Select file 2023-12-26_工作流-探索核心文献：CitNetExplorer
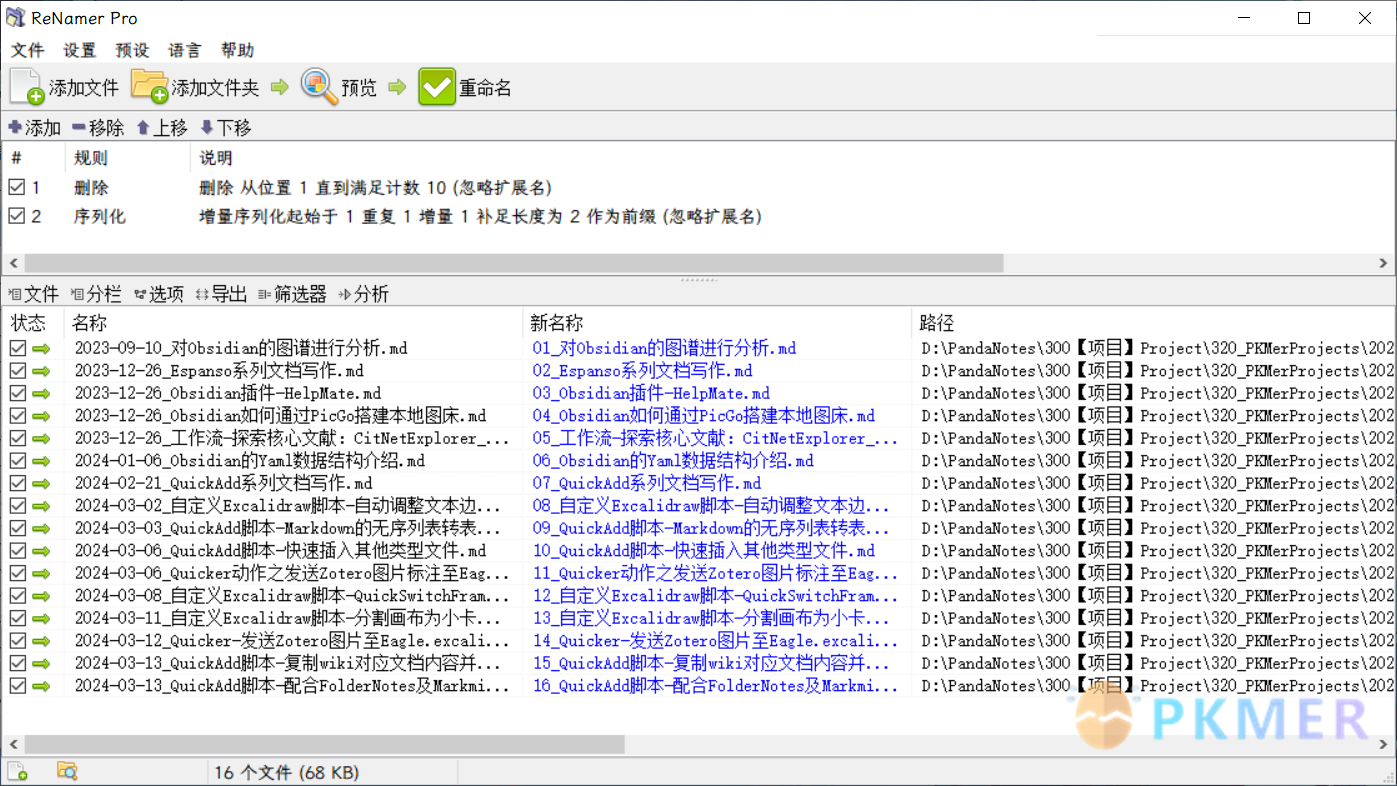 (292, 438)
